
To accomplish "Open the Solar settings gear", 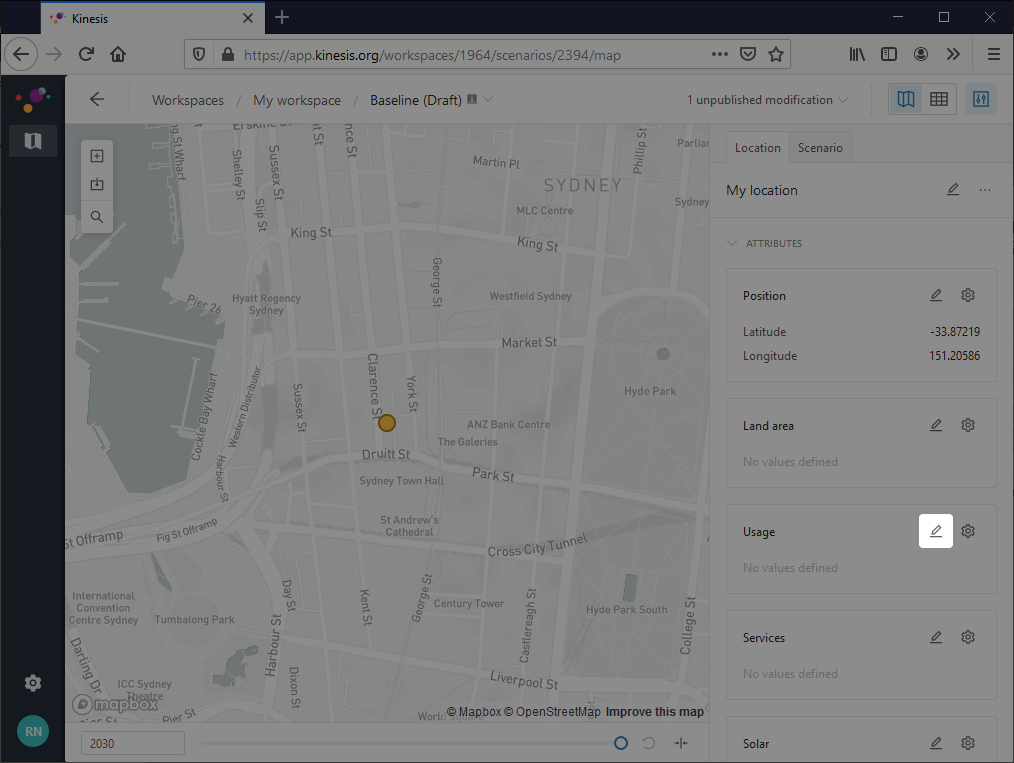I will pyautogui.click(x=968, y=743).
